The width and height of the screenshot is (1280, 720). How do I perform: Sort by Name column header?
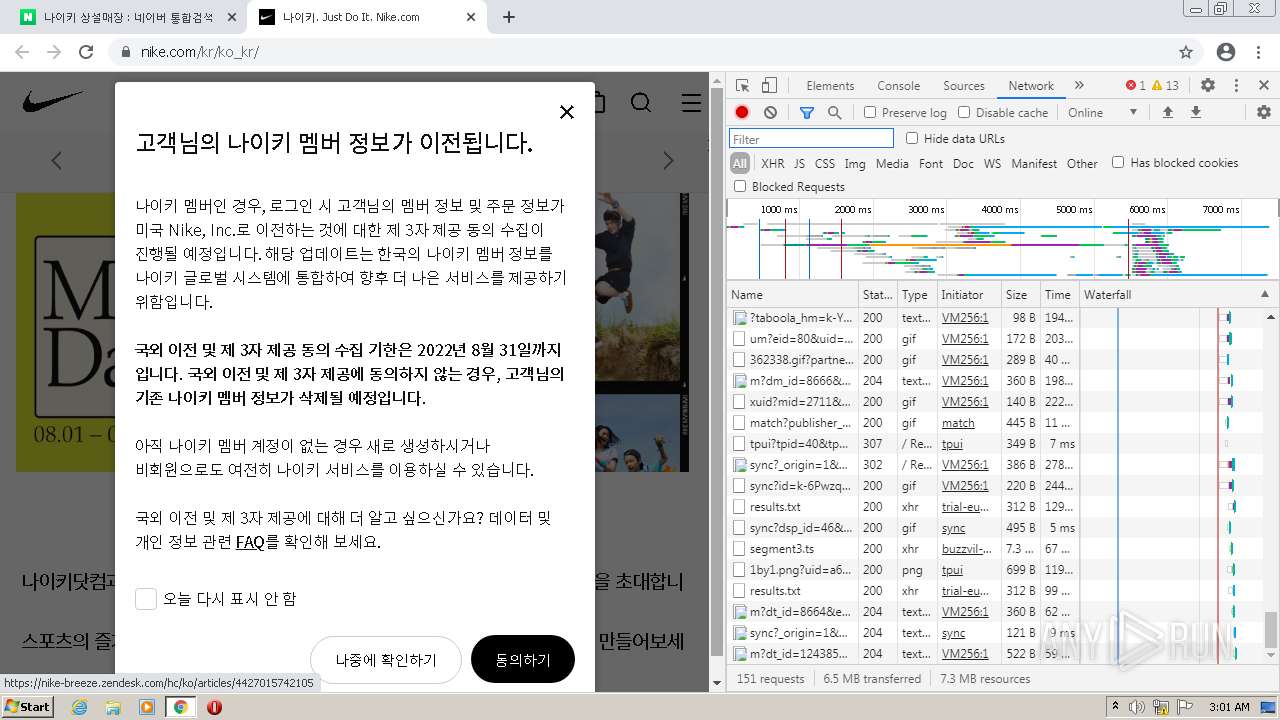click(792, 295)
